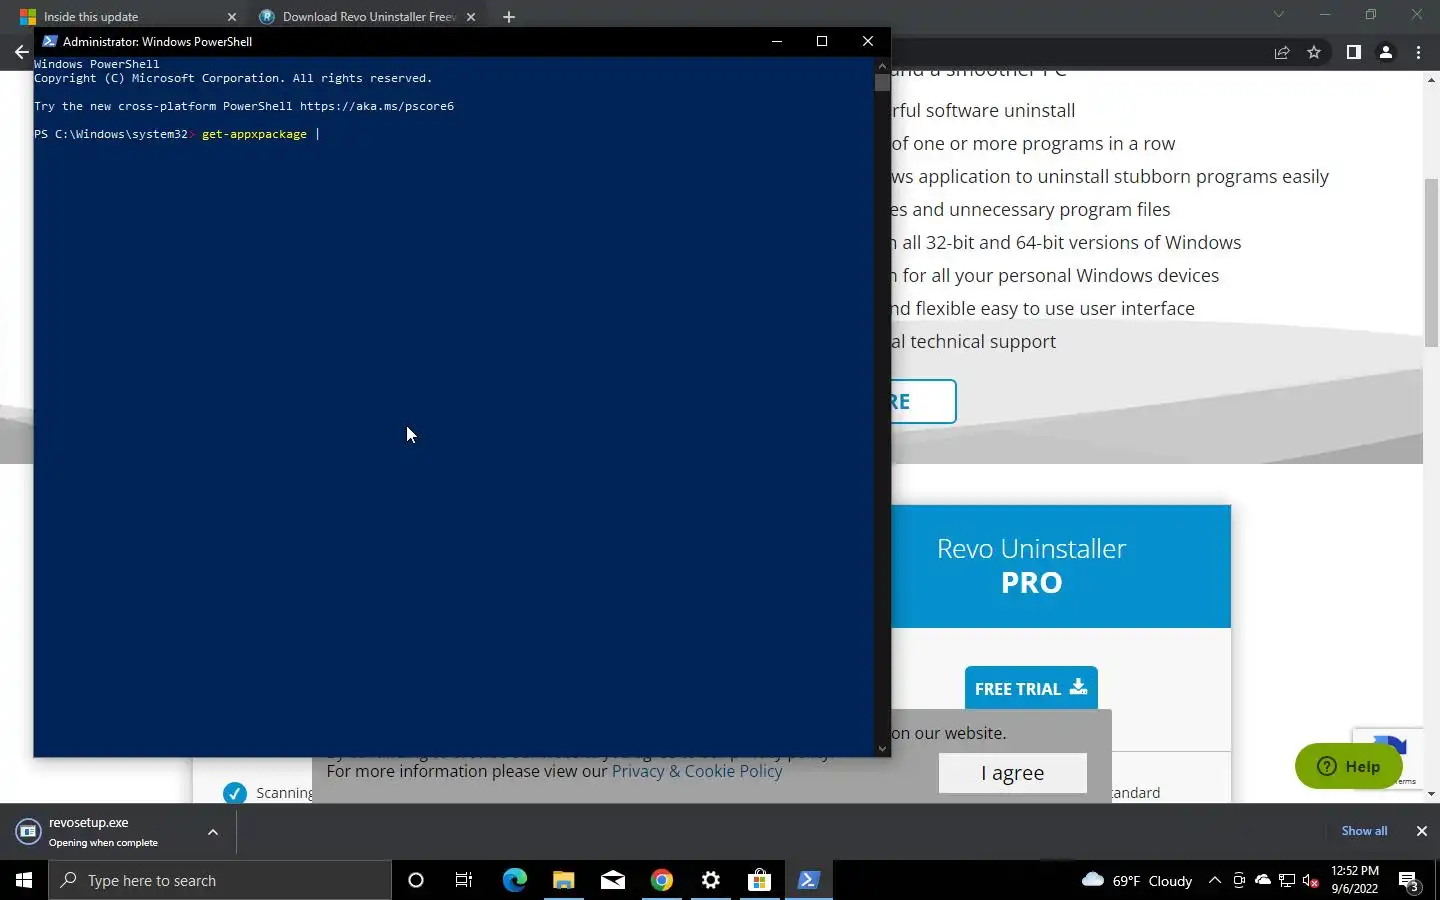Click the partially hidden outlined button on Revo page
The image size is (1440, 900).
coord(923,402)
